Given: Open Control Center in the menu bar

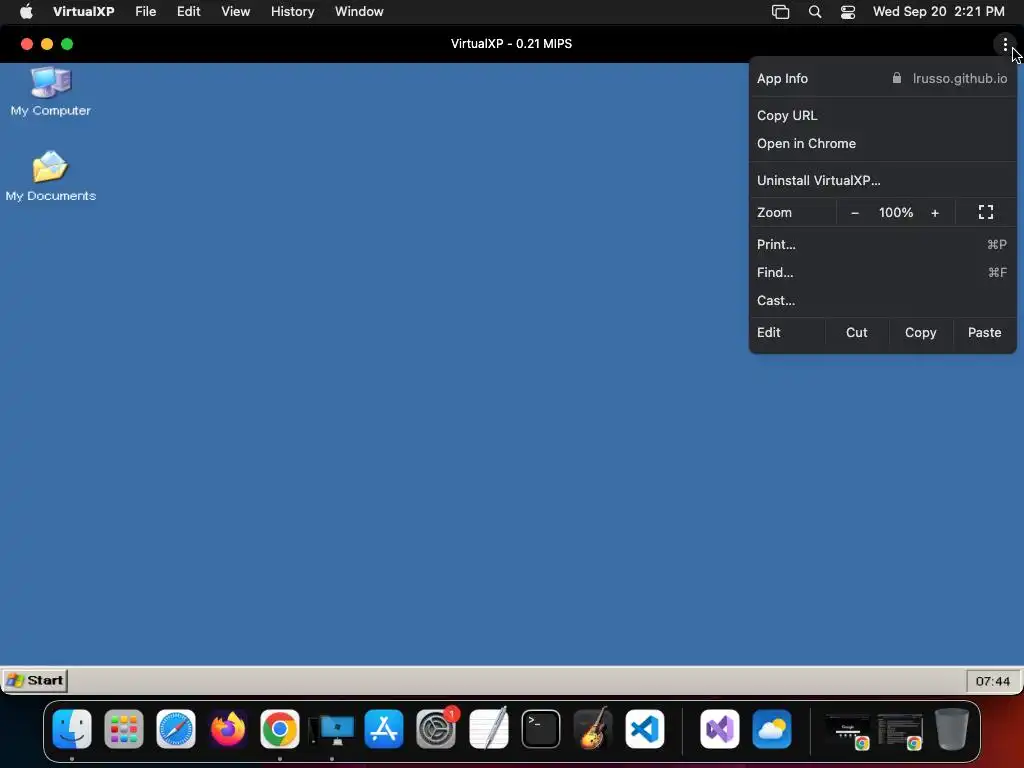Looking at the screenshot, I should 848,11.
